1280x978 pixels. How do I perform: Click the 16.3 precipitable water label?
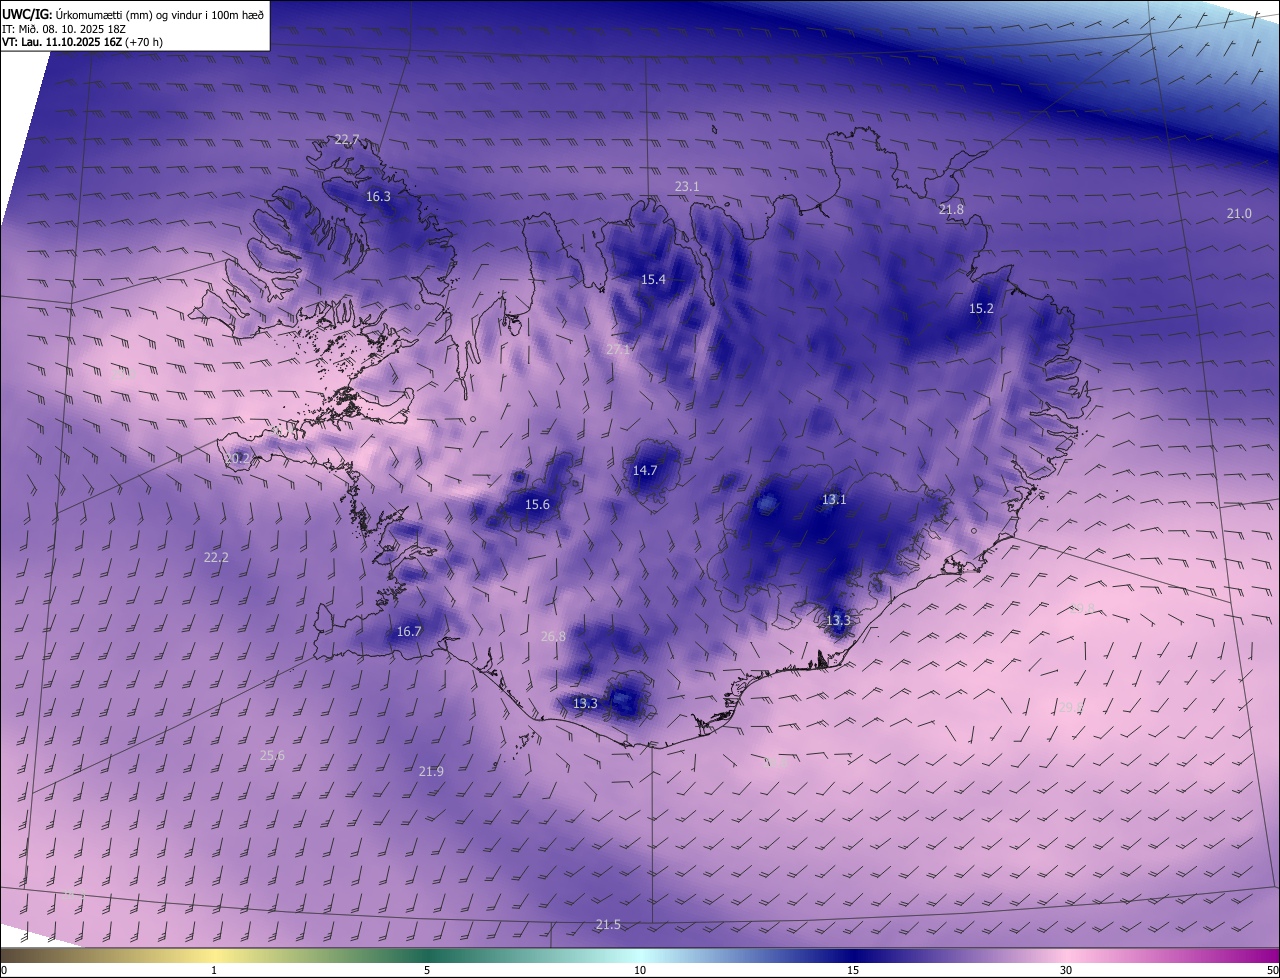(378, 197)
